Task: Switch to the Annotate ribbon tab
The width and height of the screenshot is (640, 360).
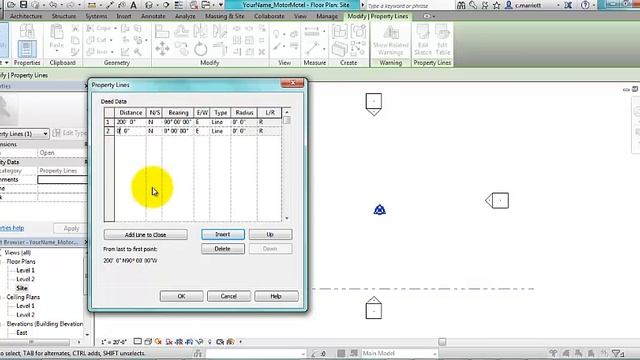Action: [153, 16]
